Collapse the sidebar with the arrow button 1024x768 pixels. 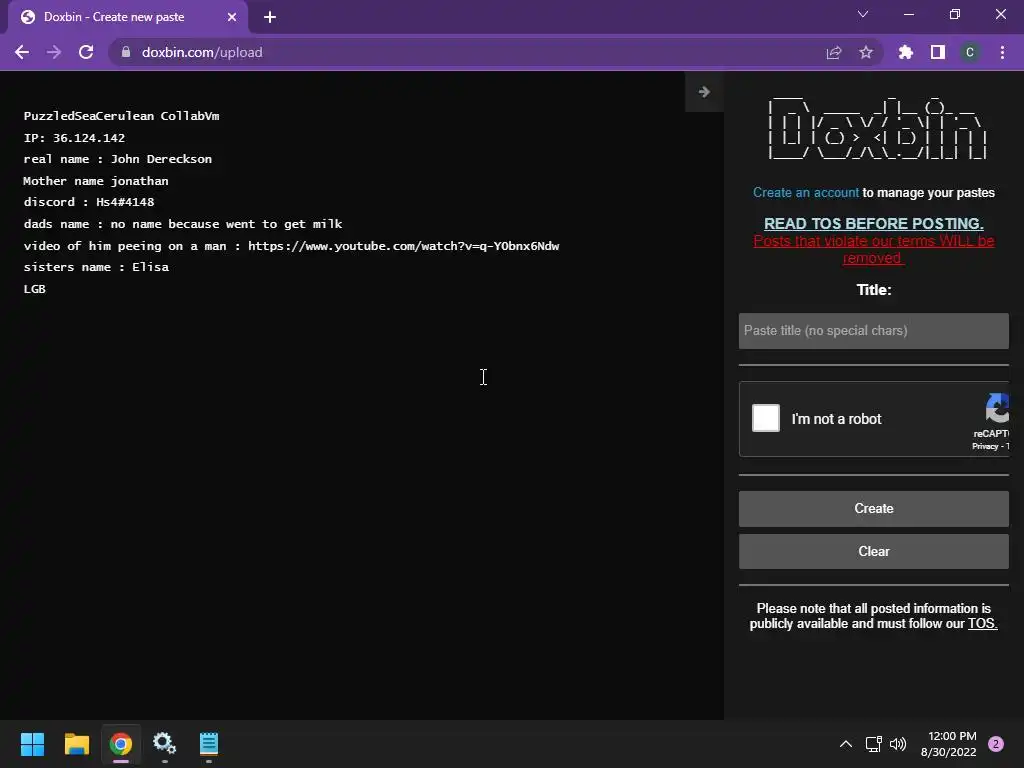(704, 92)
